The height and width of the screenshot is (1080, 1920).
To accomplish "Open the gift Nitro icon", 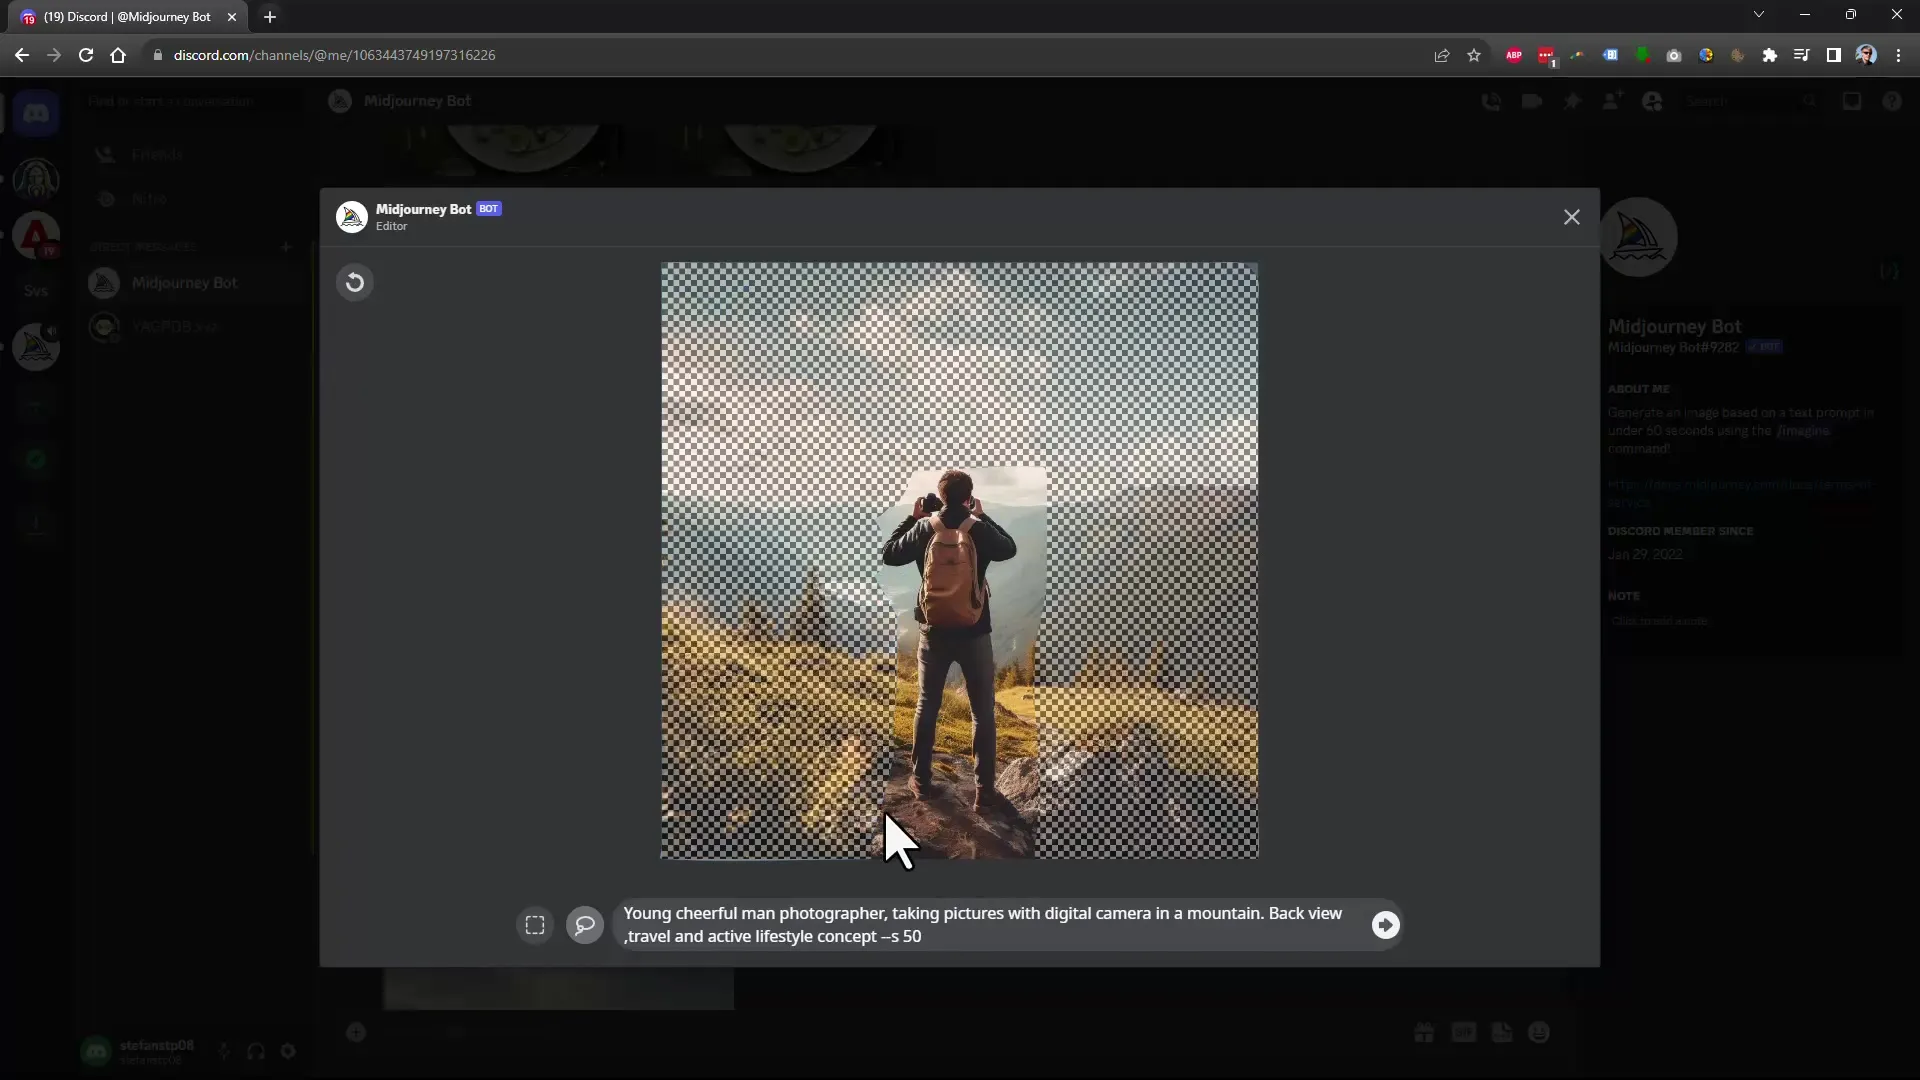I will pyautogui.click(x=1424, y=1032).
